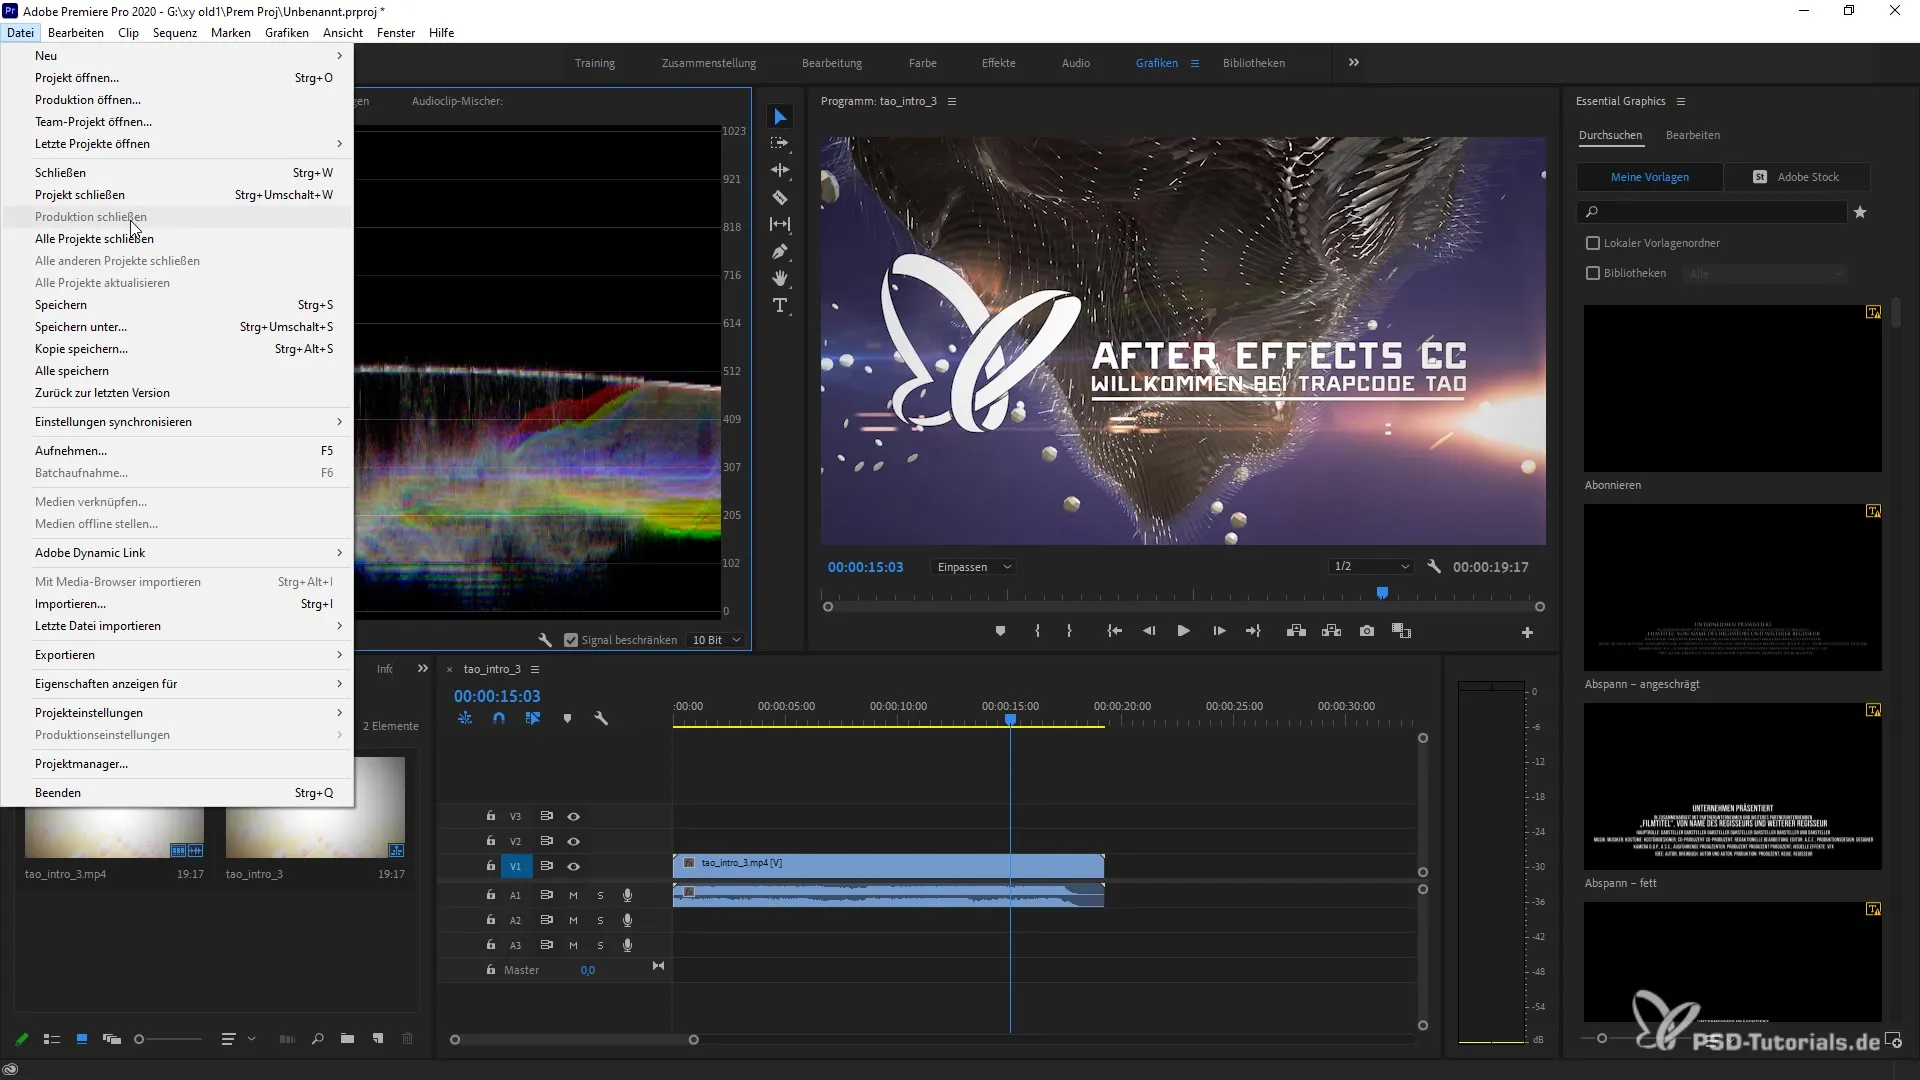Viewport: 1920px width, 1080px height.
Task: Check Bibliotheken checkbox
Action: click(x=1593, y=273)
